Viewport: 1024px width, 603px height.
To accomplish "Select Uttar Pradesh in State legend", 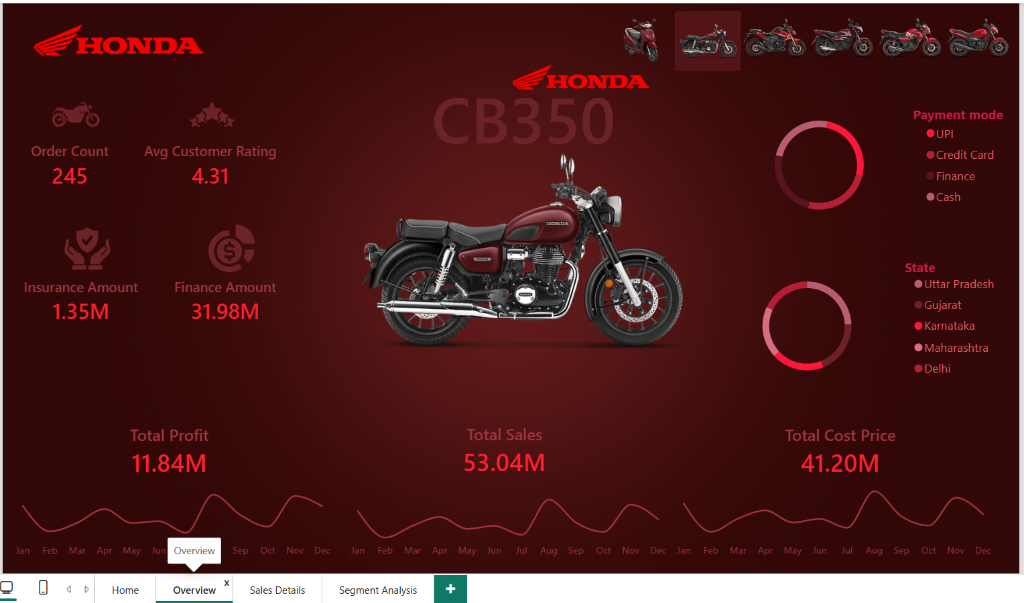I will (x=954, y=284).
